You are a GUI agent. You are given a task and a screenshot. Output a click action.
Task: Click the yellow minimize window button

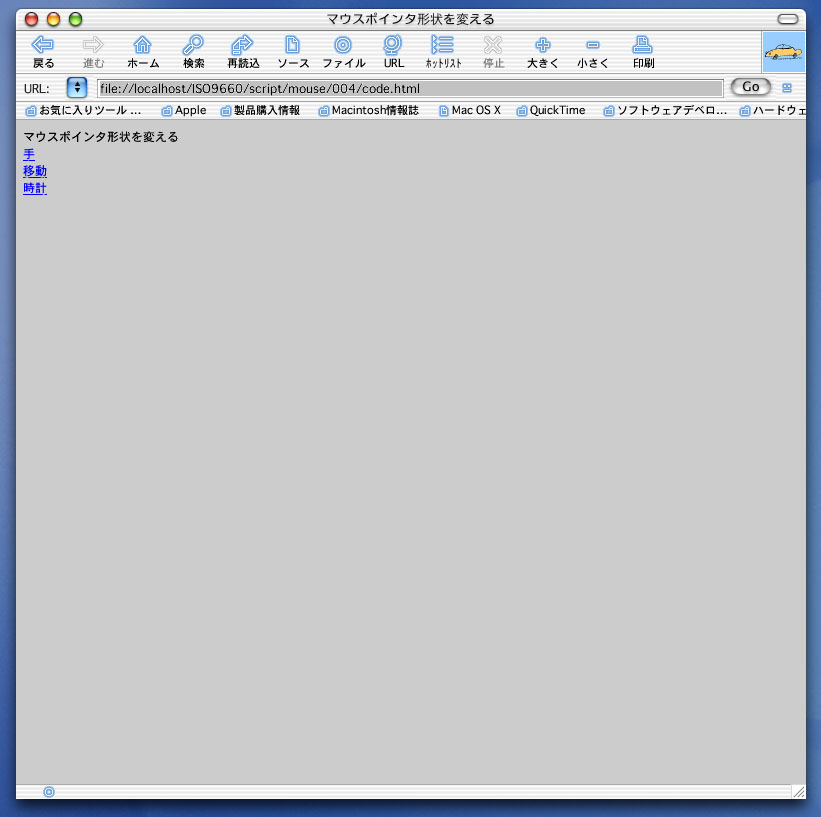[x=54, y=19]
